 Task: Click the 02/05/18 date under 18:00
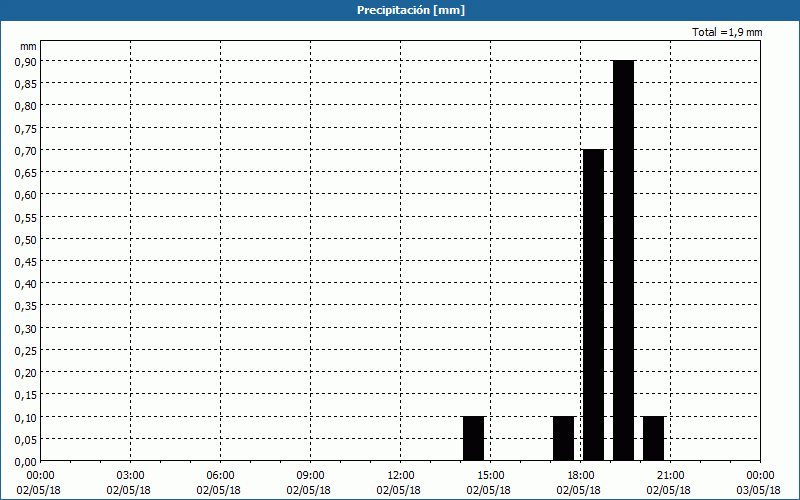pos(579,490)
